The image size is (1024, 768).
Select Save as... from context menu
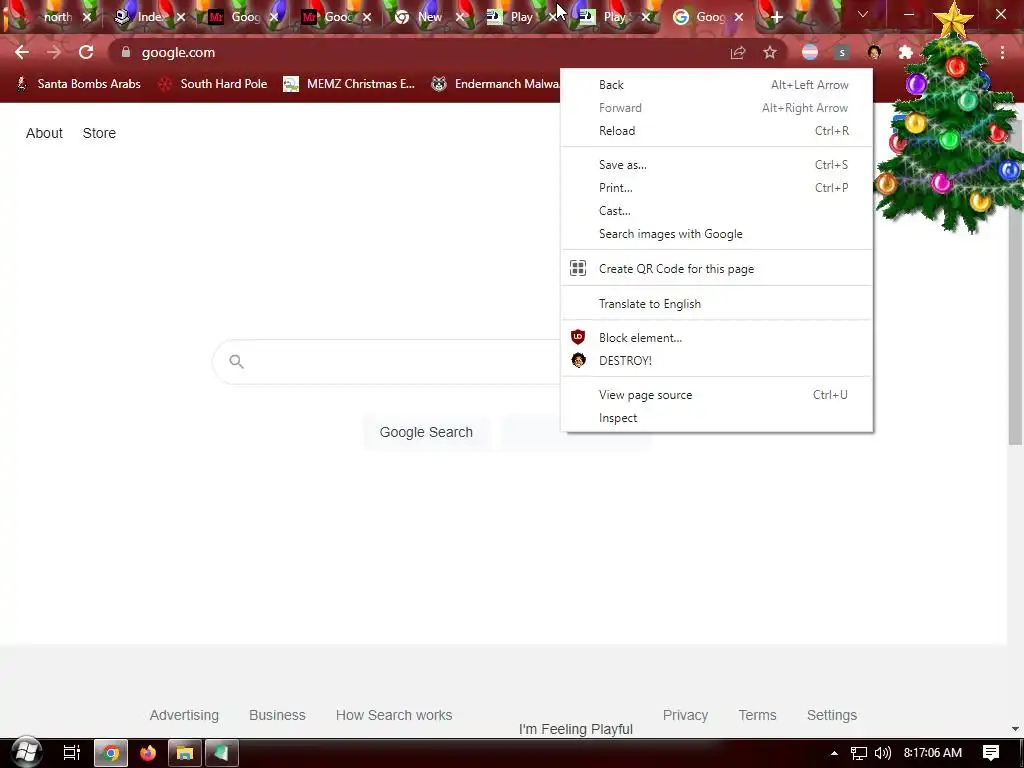716,165
